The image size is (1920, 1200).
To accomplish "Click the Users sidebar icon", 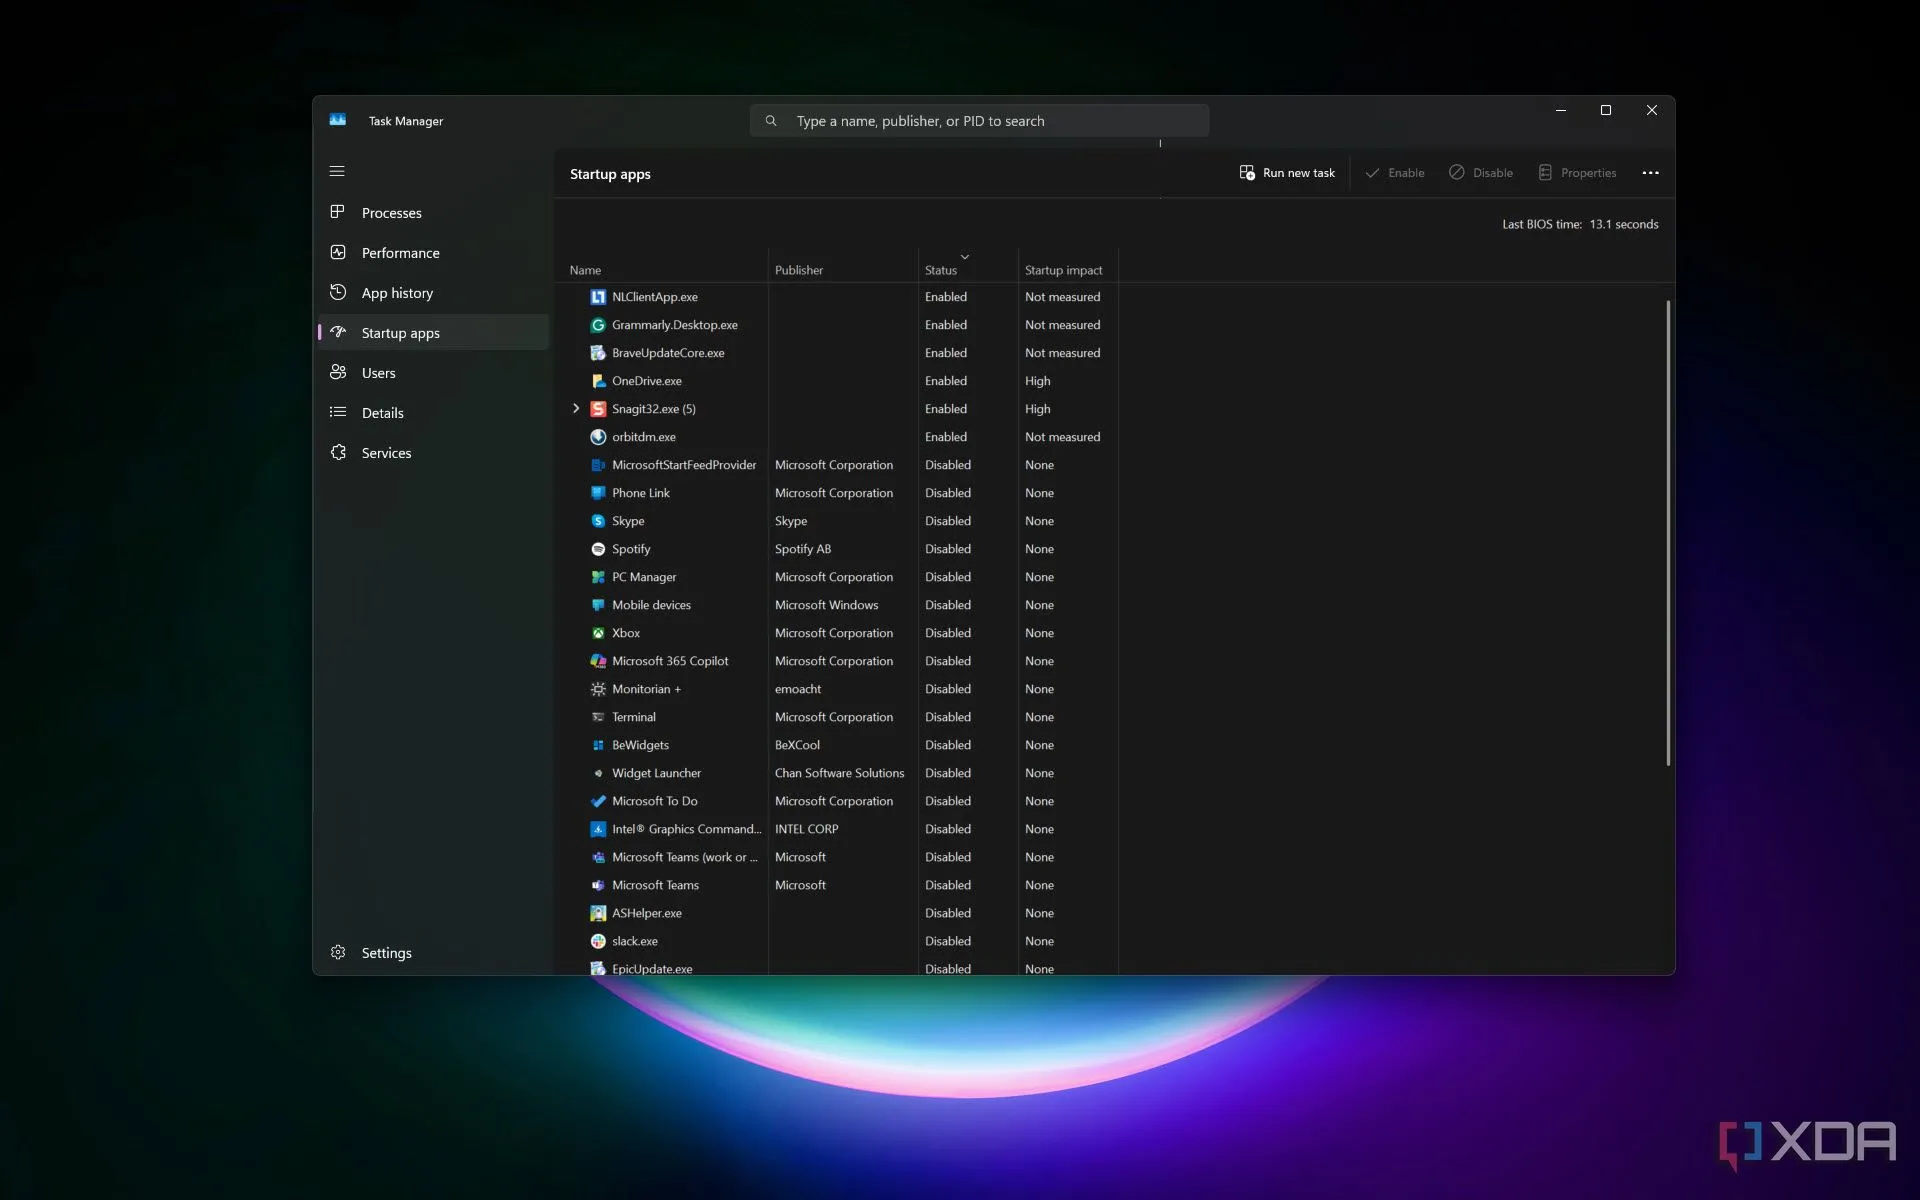I will coord(338,372).
